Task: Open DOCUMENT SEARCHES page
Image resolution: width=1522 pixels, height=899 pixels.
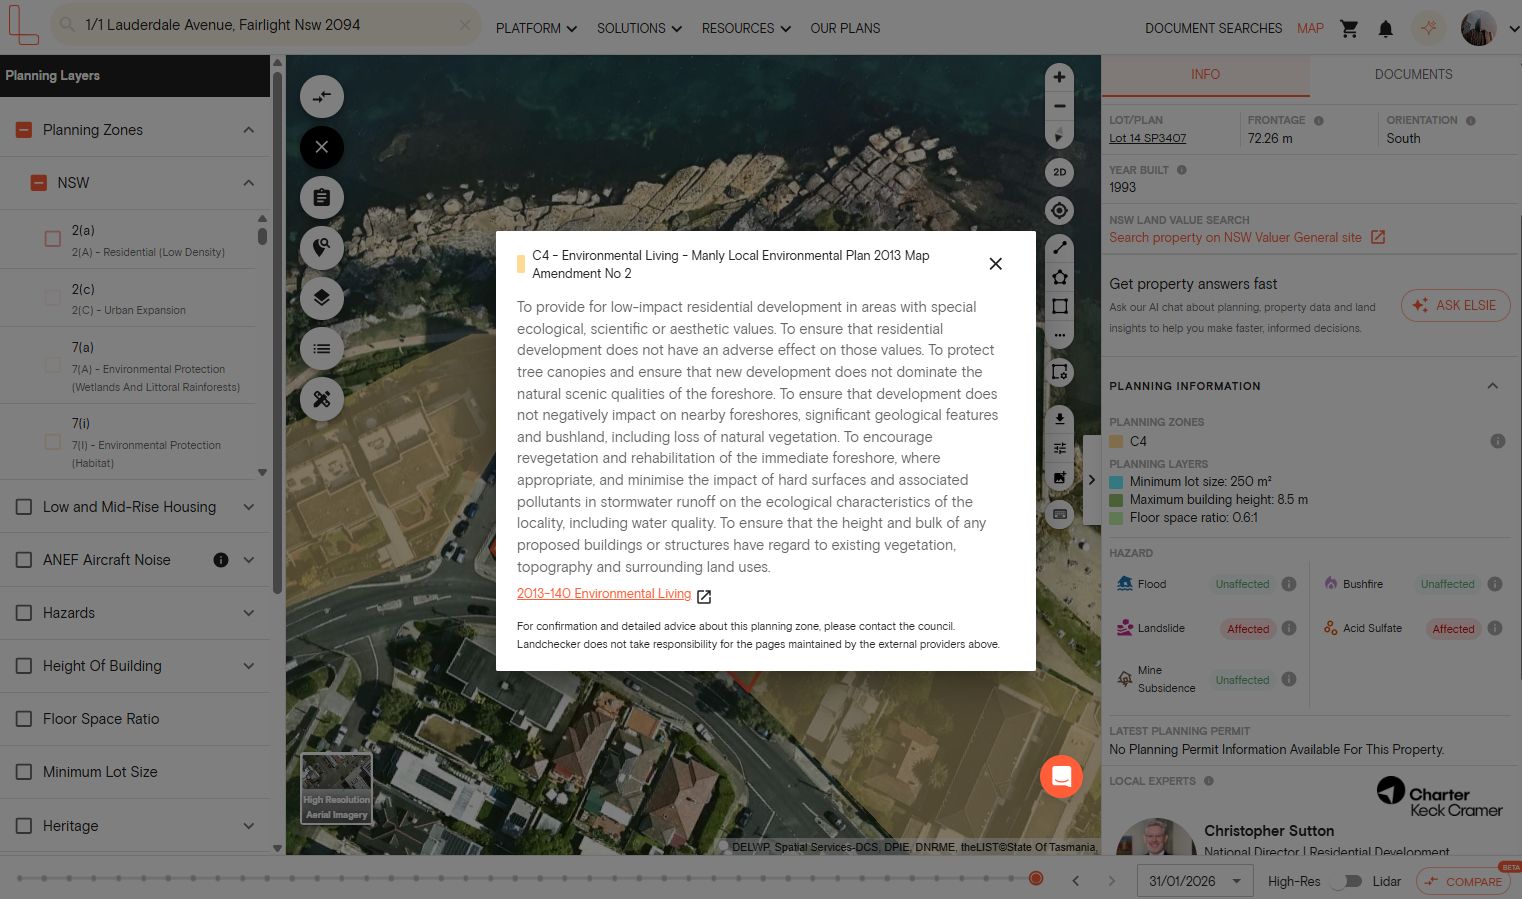Action: 1213,29
